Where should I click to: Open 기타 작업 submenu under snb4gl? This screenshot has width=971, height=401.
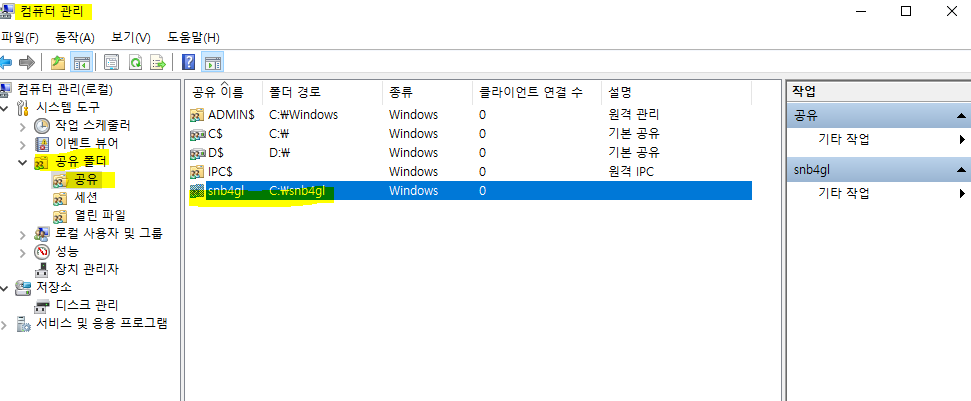843,194
